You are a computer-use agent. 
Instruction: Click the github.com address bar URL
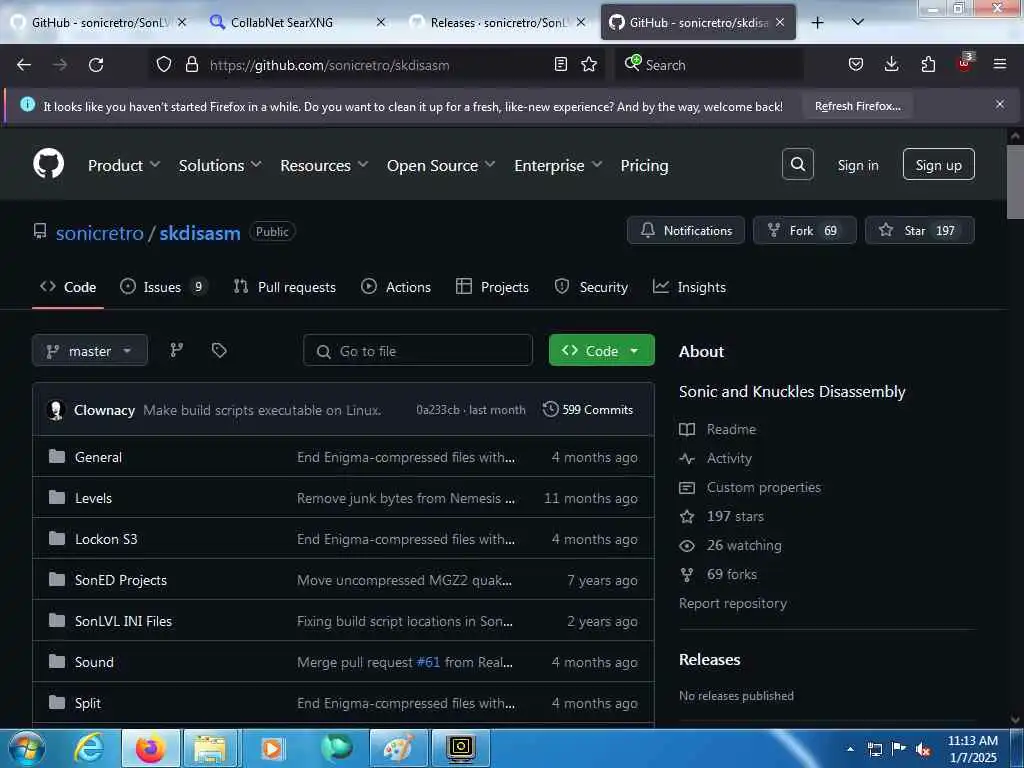click(329, 65)
